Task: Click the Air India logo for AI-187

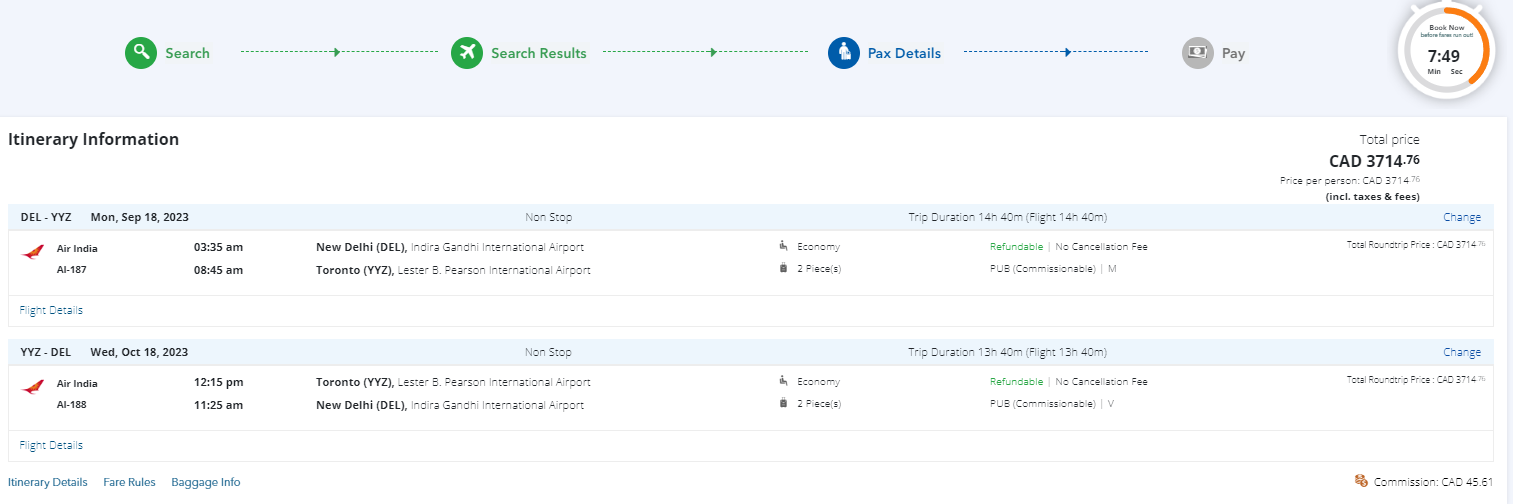Action: (x=32, y=254)
